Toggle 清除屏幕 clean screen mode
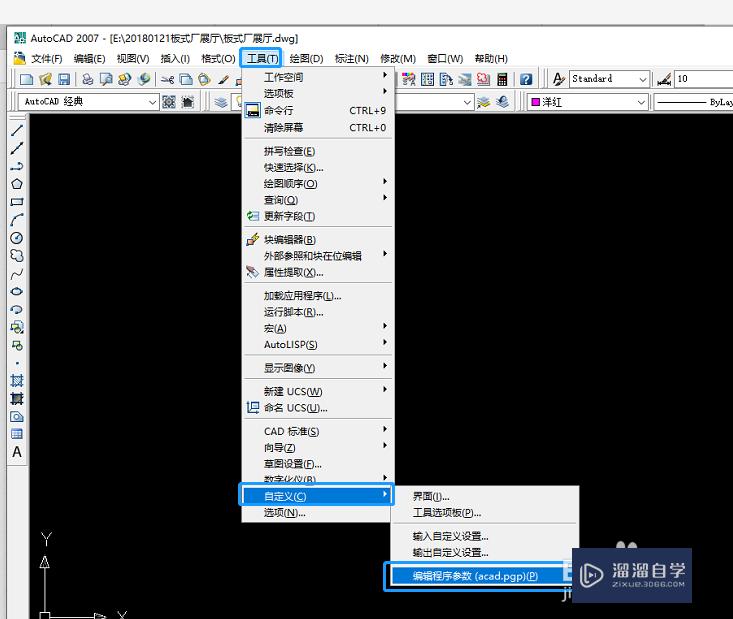The width and height of the screenshot is (733, 619). tap(318, 127)
